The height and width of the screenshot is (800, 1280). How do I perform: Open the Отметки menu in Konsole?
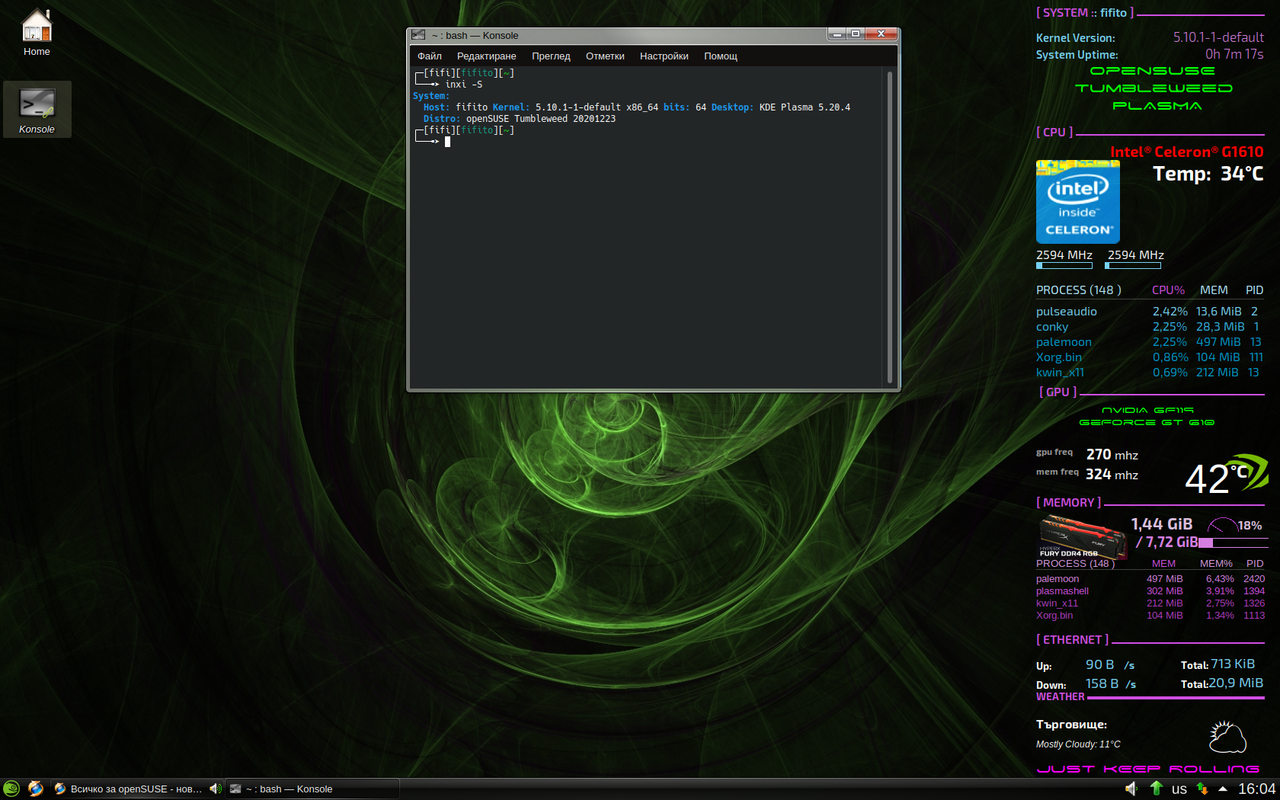pos(605,56)
